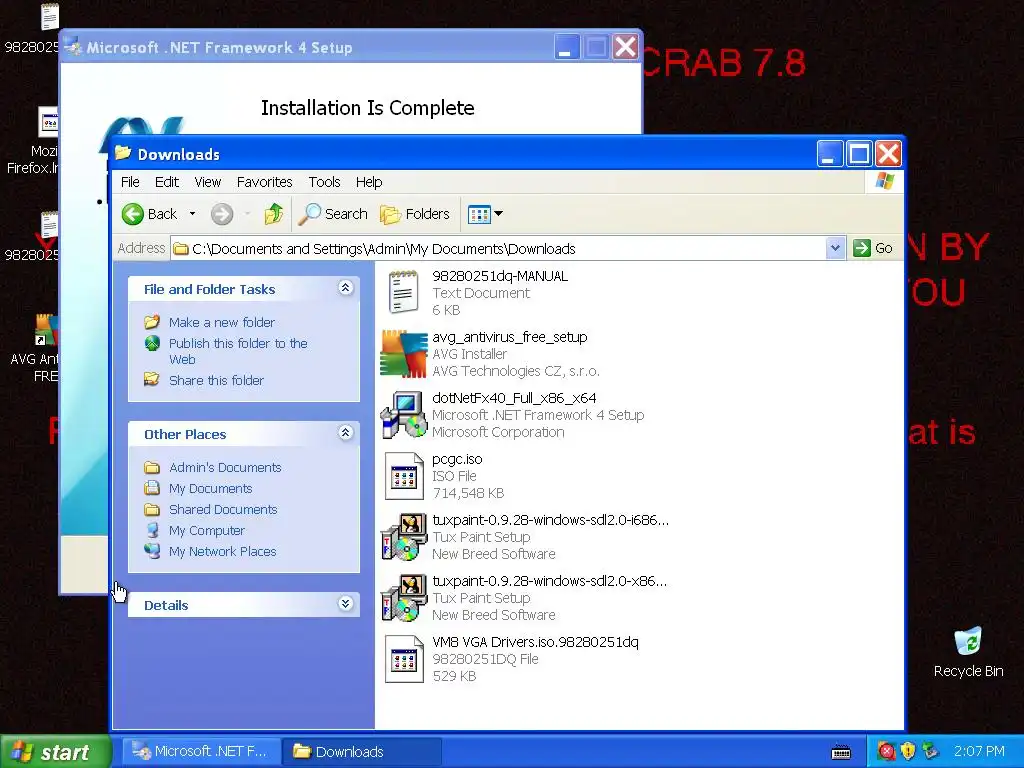Click Publish this folder to the Web
Image resolution: width=1024 pixels, height=768 pixels.
click(x=238, y=351)
